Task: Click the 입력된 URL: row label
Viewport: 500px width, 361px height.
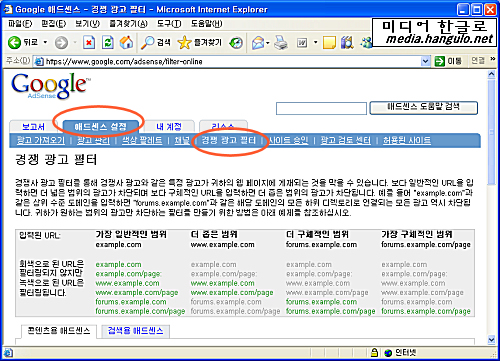Action: point(40,236)
